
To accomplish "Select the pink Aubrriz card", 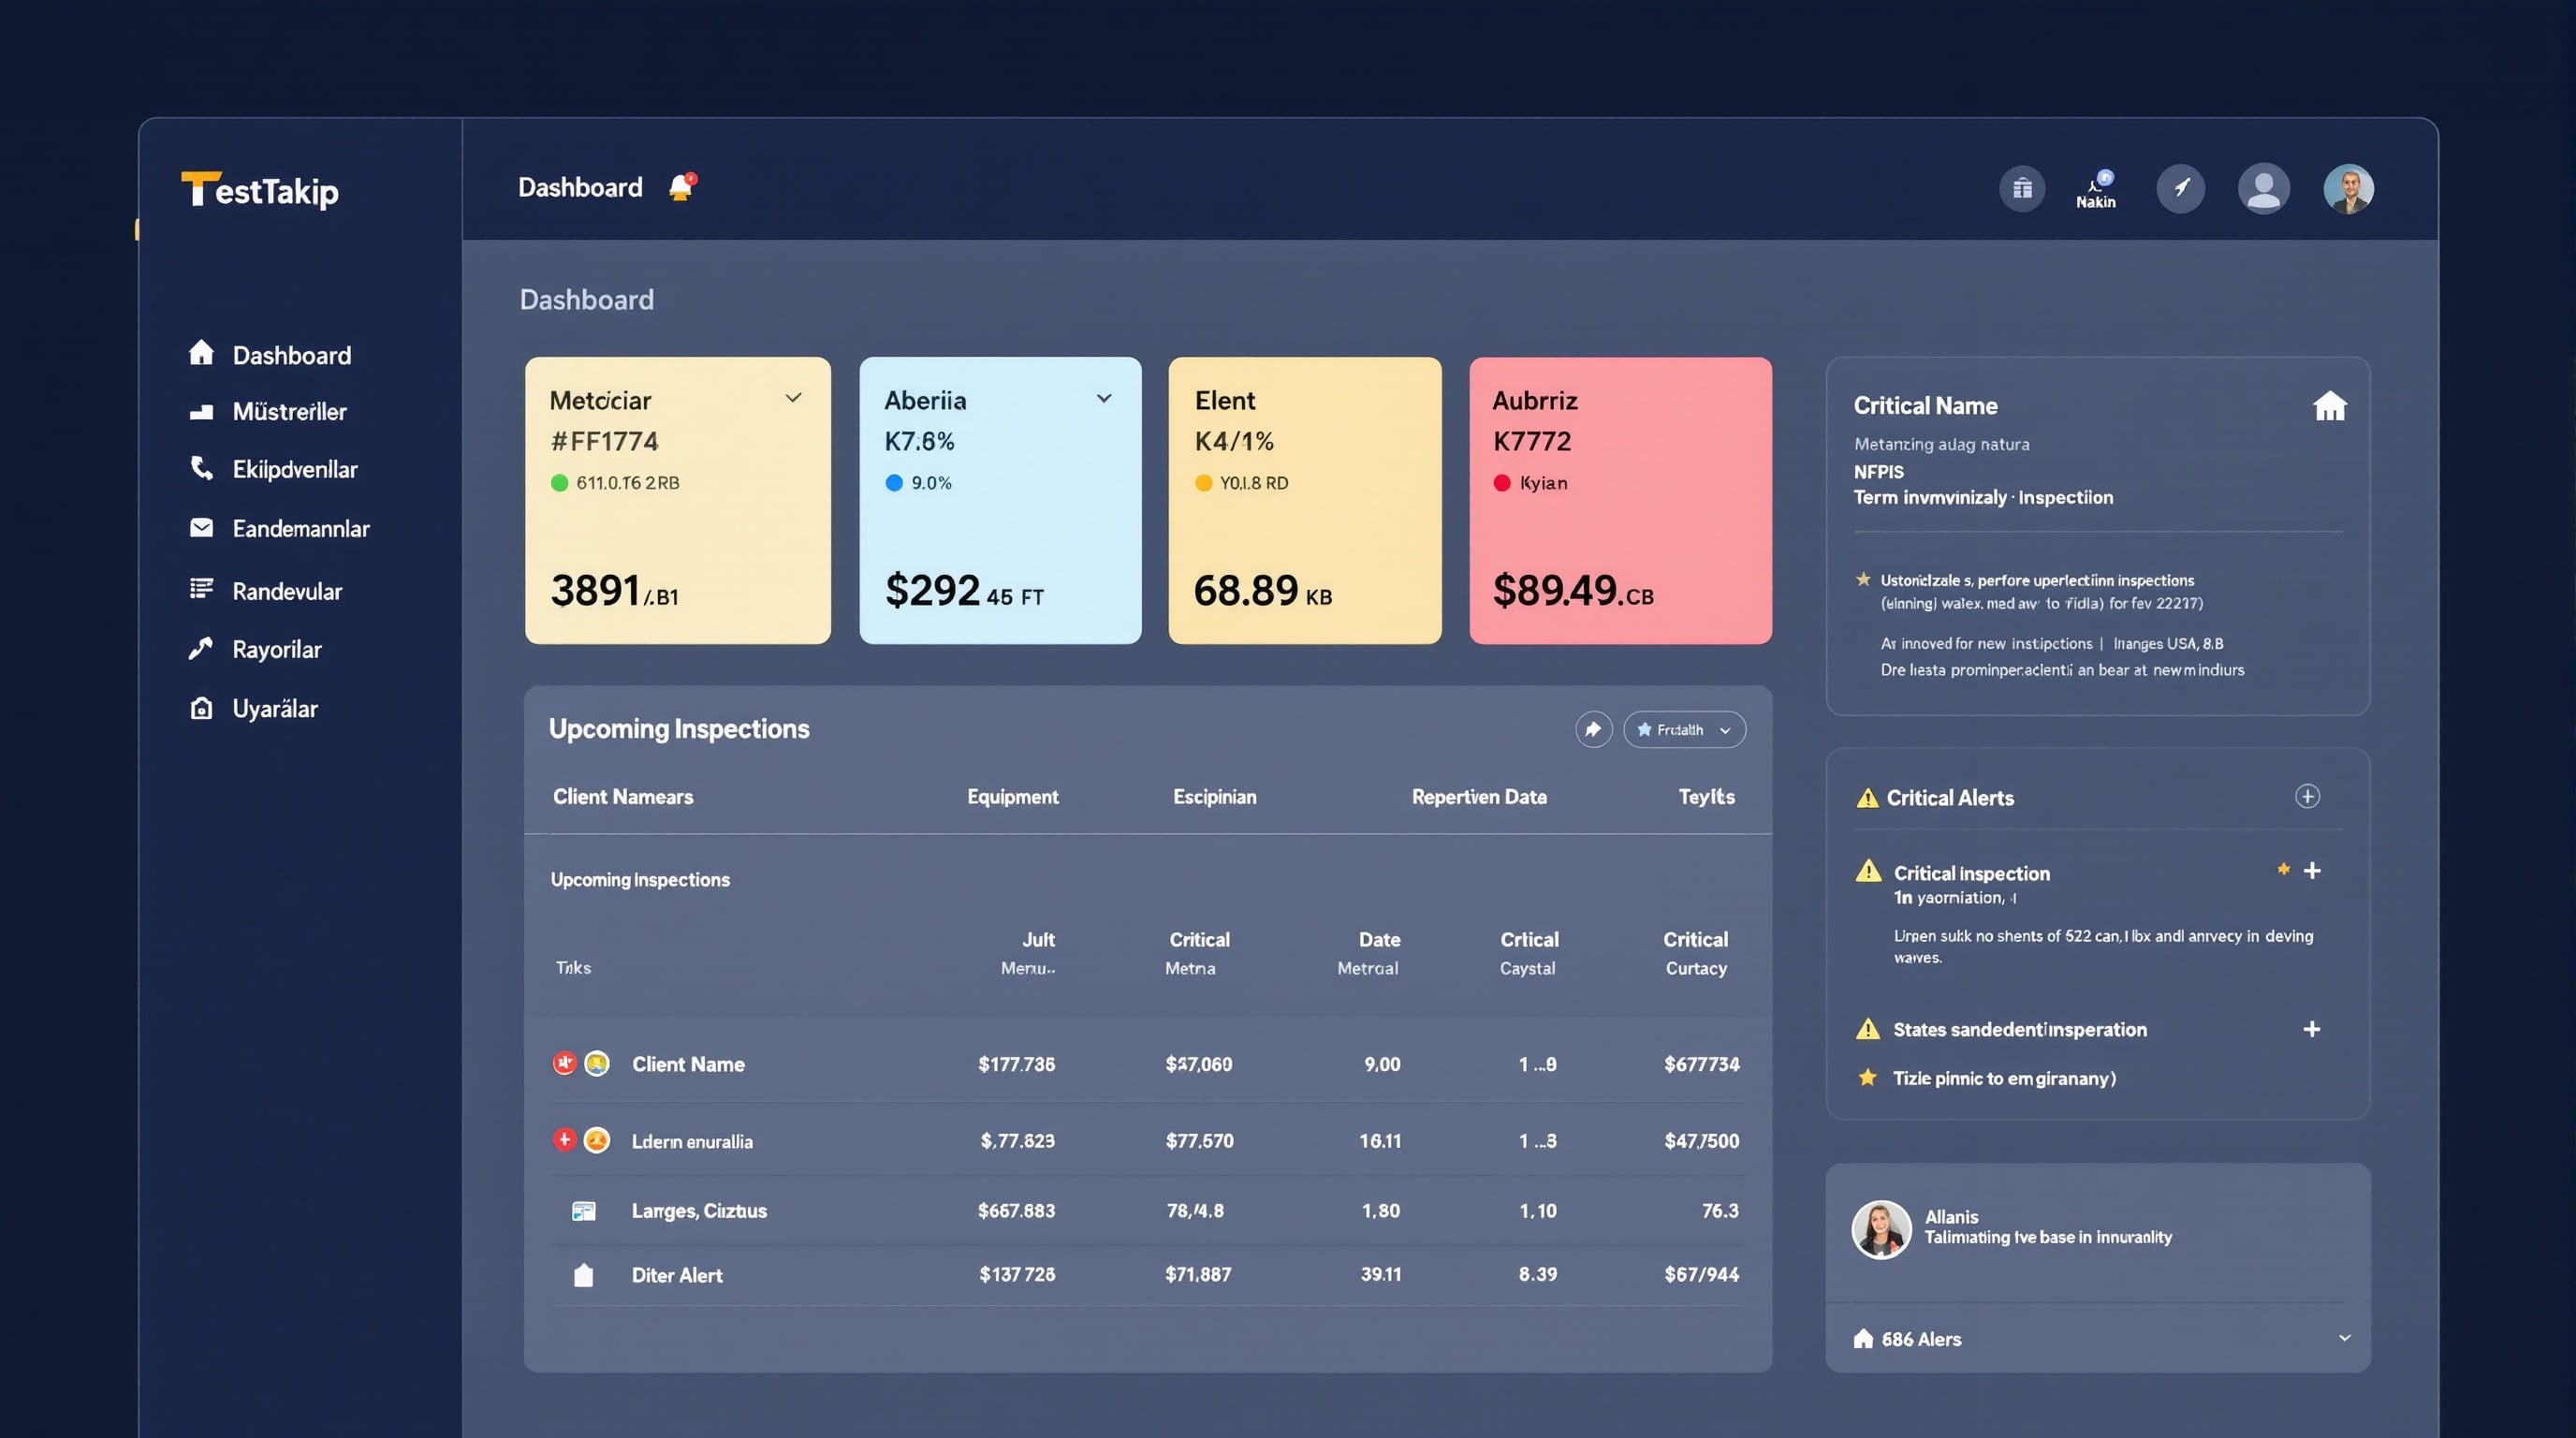I will coord(1620,500).
